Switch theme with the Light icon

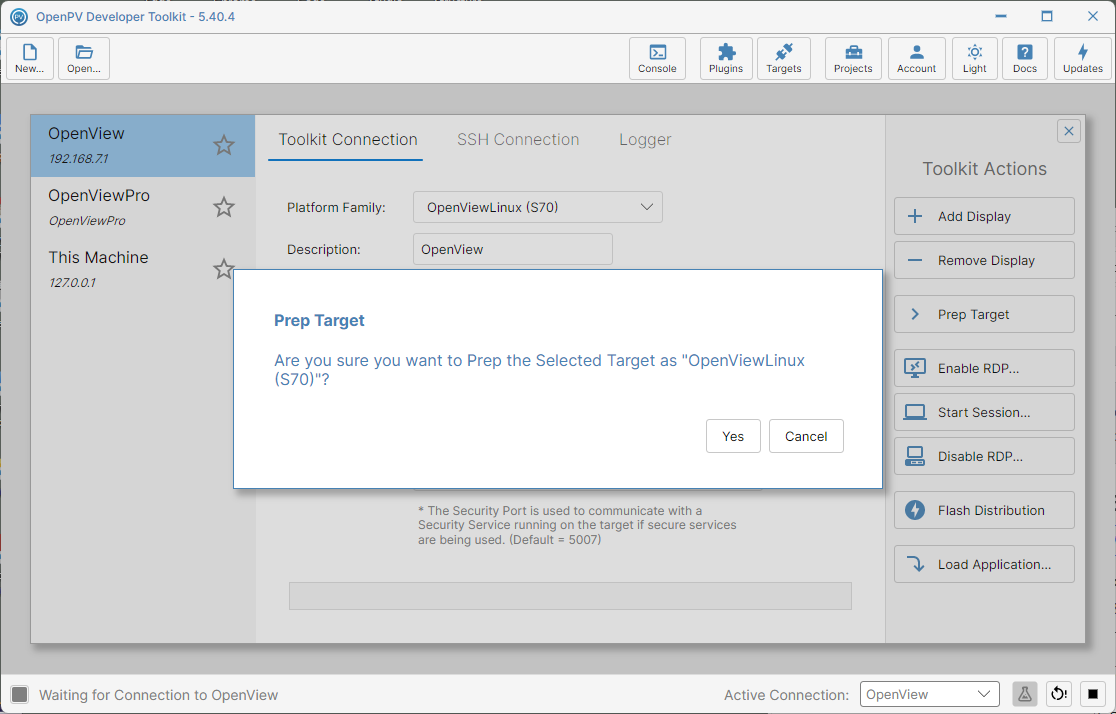(x=974, y=58)
